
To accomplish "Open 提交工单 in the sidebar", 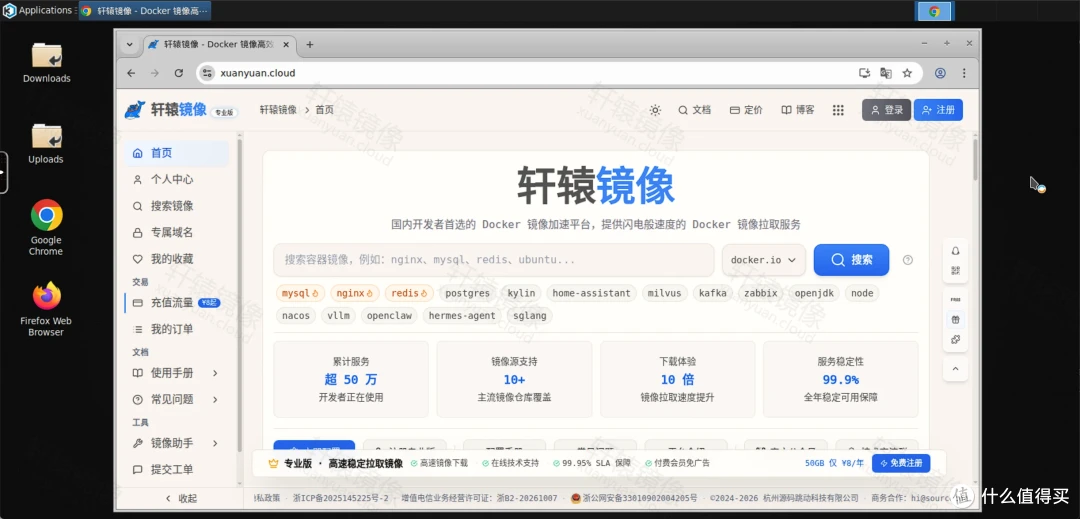I will coord(176,469).
